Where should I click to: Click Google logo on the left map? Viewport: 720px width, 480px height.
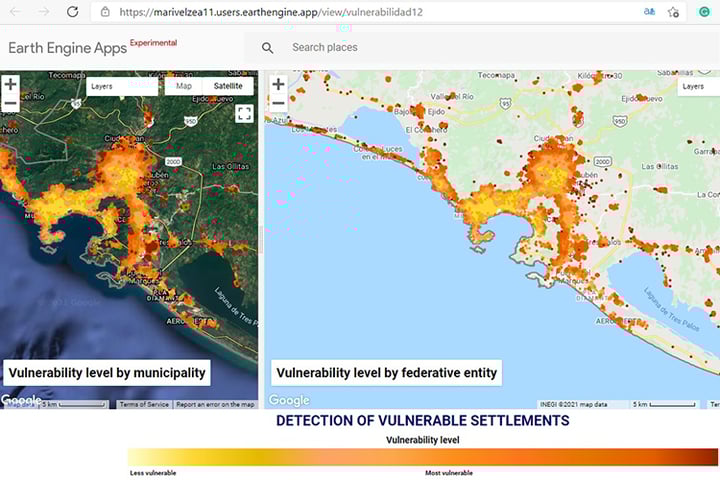21,400
